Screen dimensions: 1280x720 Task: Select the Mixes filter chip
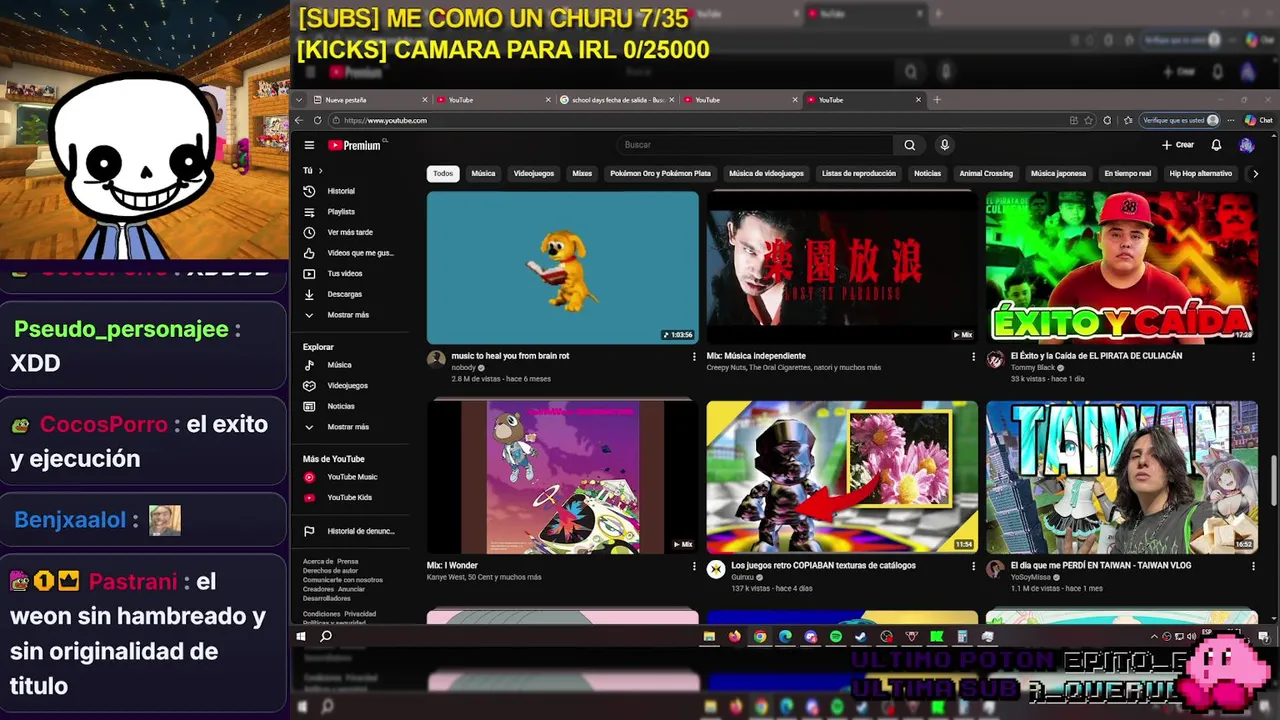pos(582,173)
